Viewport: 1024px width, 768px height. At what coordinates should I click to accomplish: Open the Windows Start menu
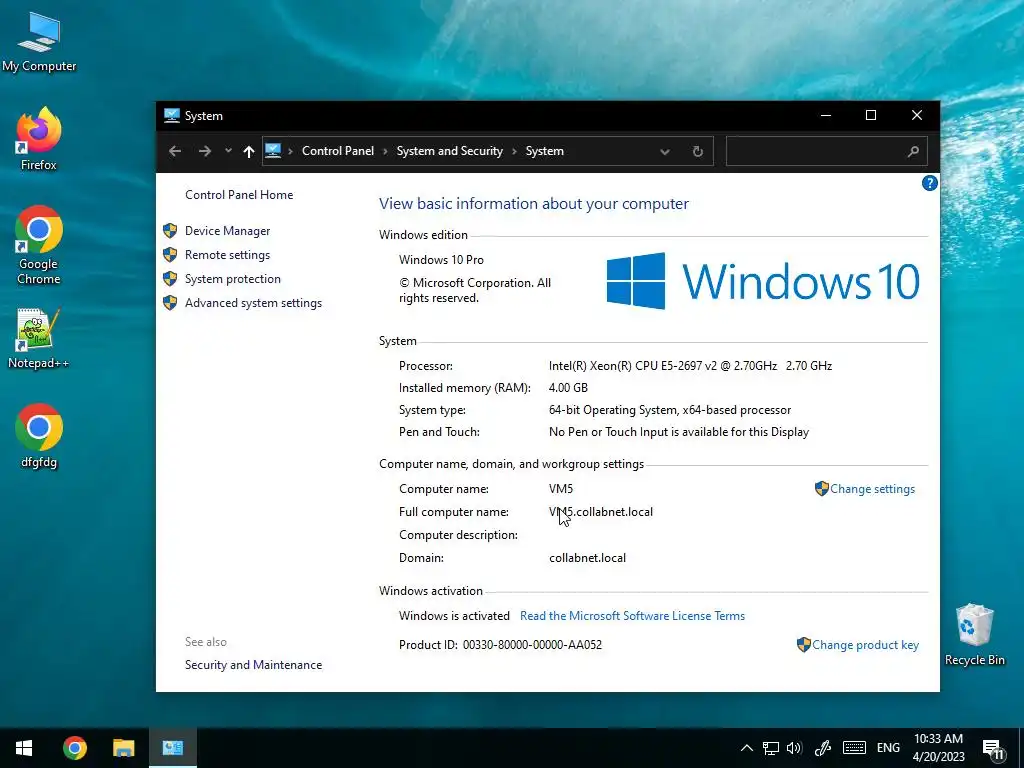coord(24,748)
